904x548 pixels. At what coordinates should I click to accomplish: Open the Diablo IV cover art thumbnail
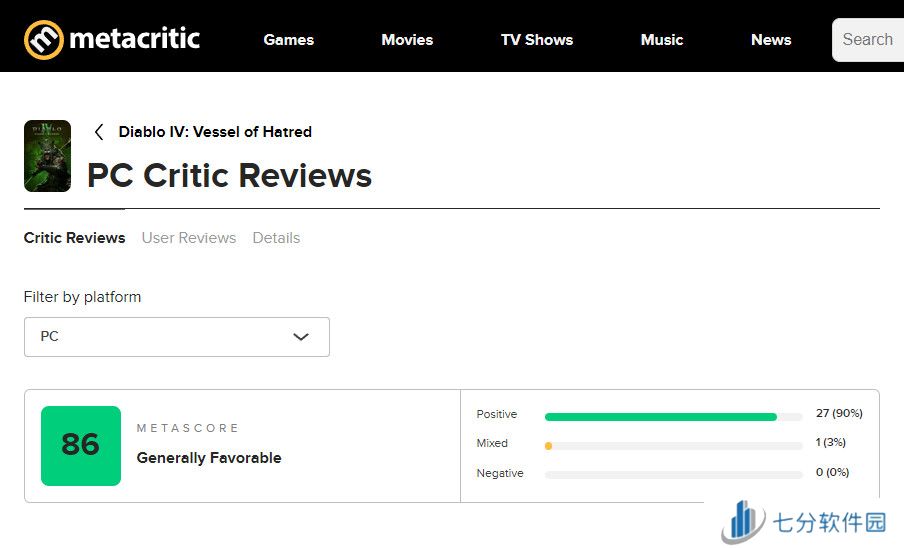[47, 156]
